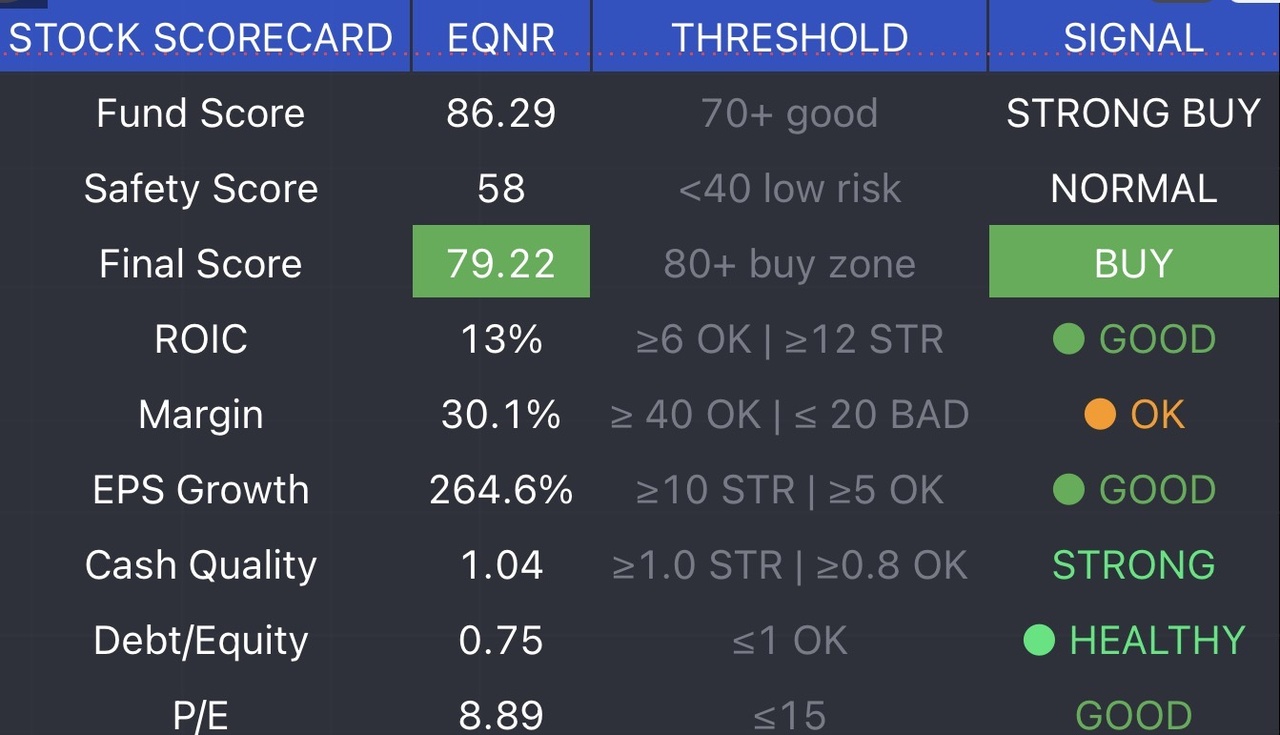The height and width of the screenshot is (735, 1280).
Task: Click the bright green dot beside HEALTHY
Action: [1039, 640]
